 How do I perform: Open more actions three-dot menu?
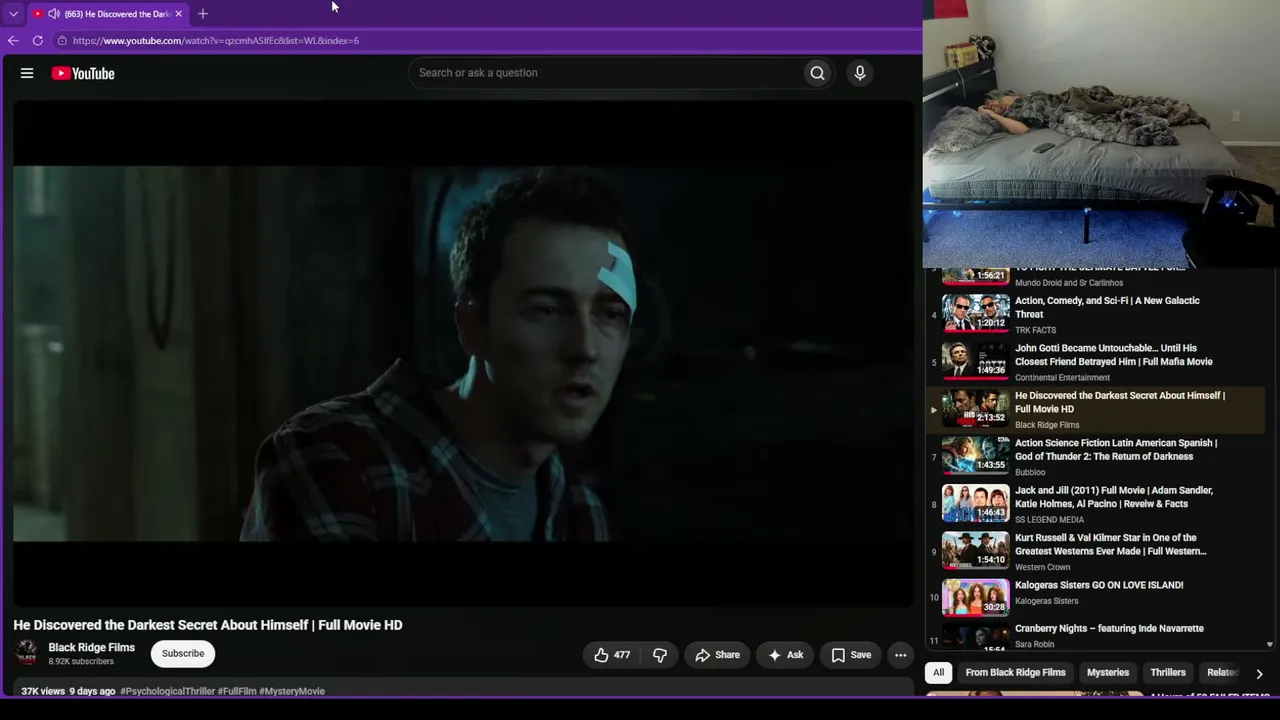[900, 655]
